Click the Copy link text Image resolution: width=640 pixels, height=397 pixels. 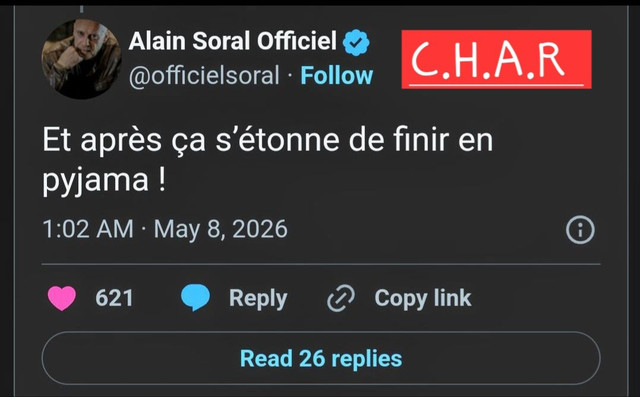click(x=423, y=298)
